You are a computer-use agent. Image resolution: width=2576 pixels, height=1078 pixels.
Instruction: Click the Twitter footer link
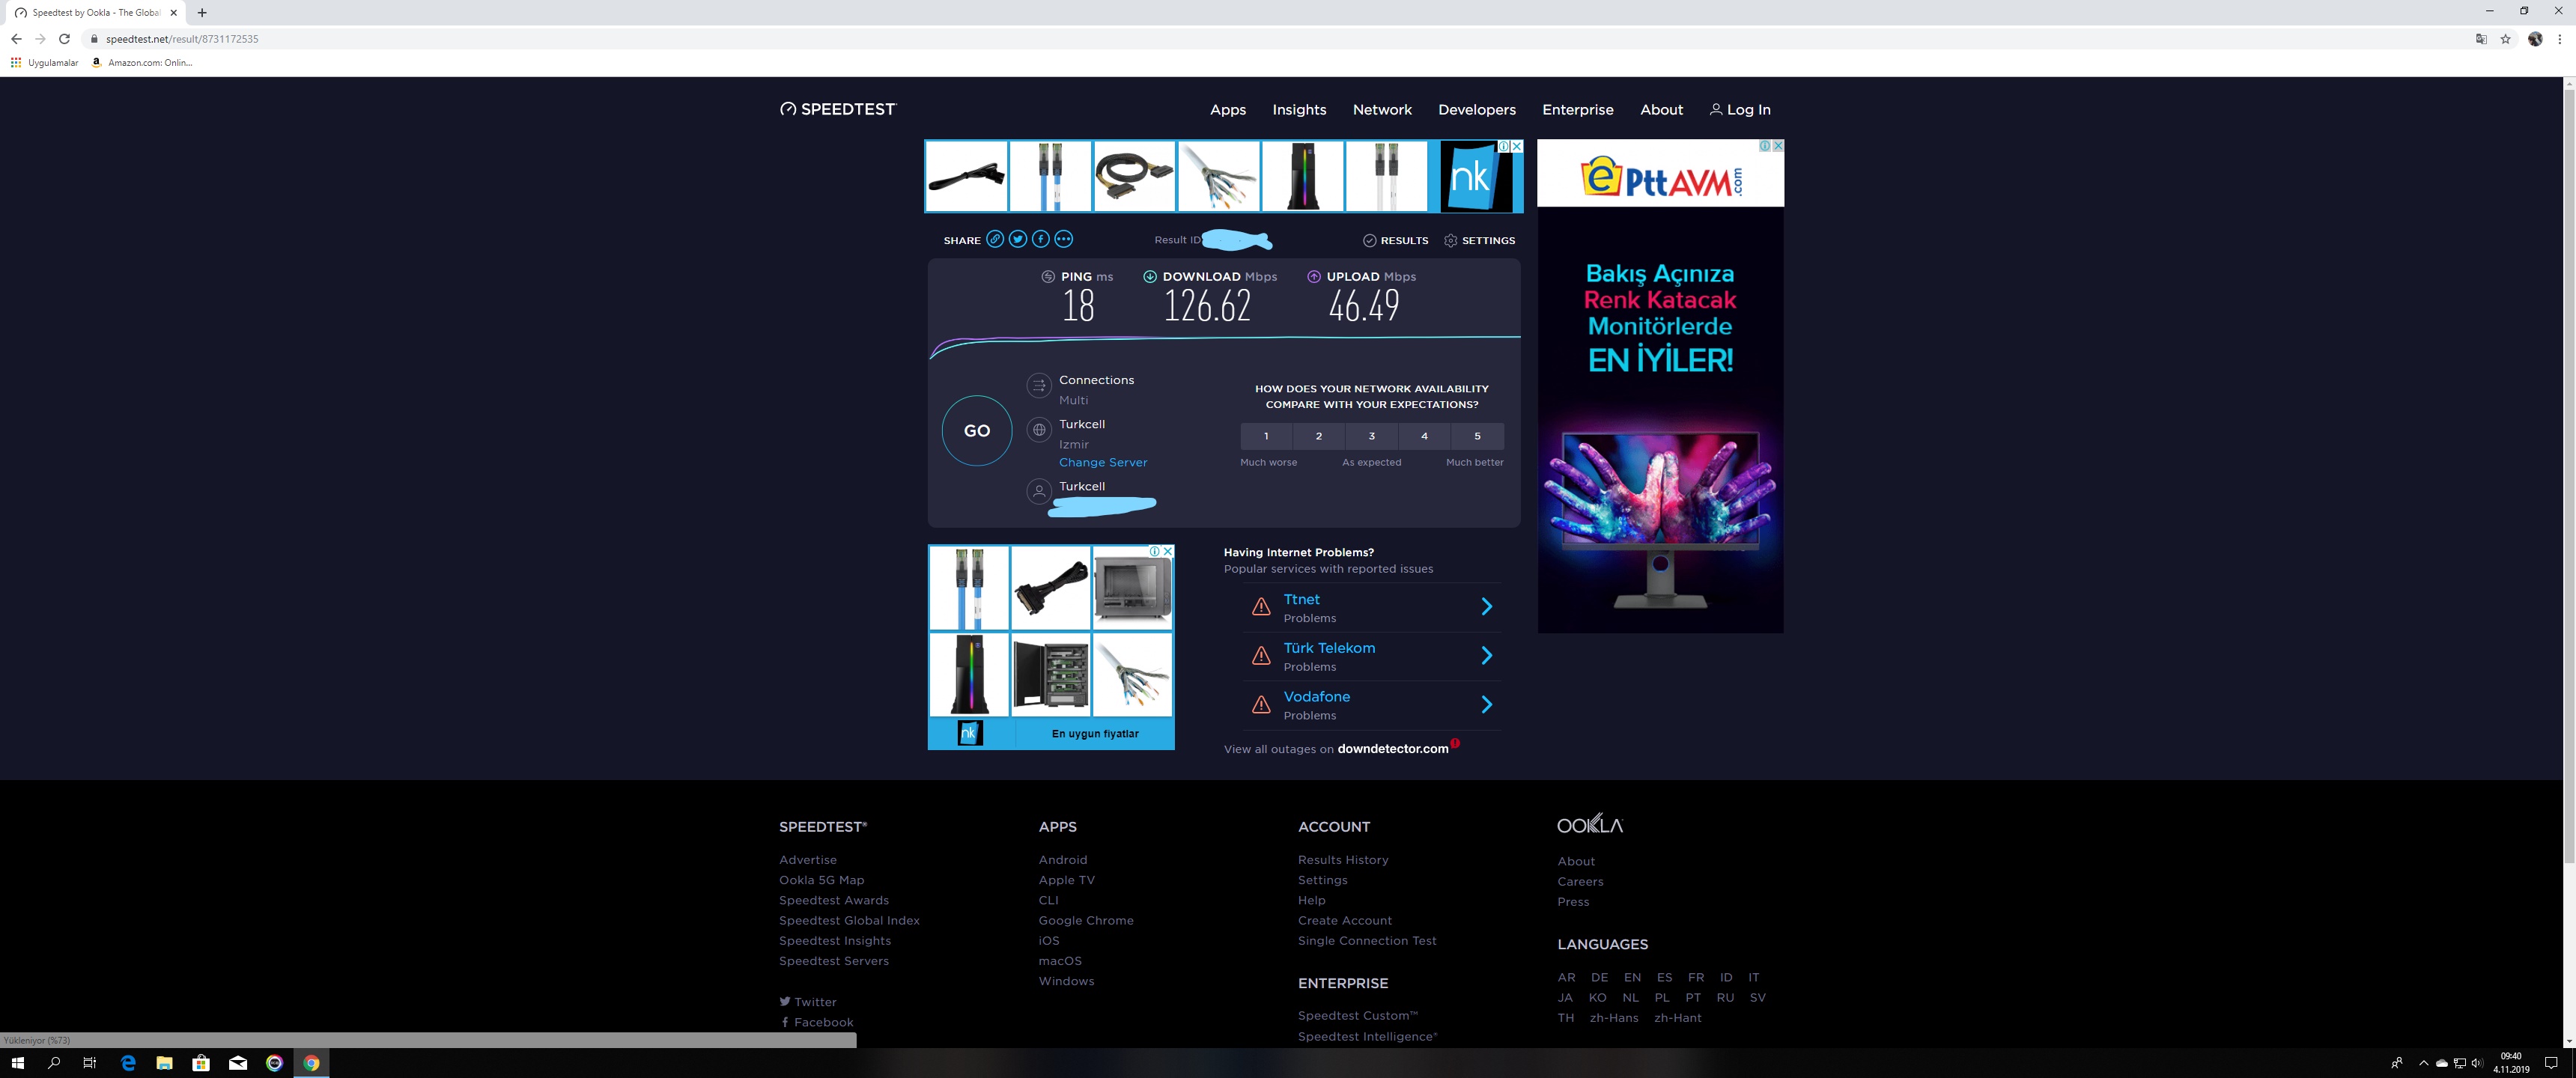click(808, 1002)
